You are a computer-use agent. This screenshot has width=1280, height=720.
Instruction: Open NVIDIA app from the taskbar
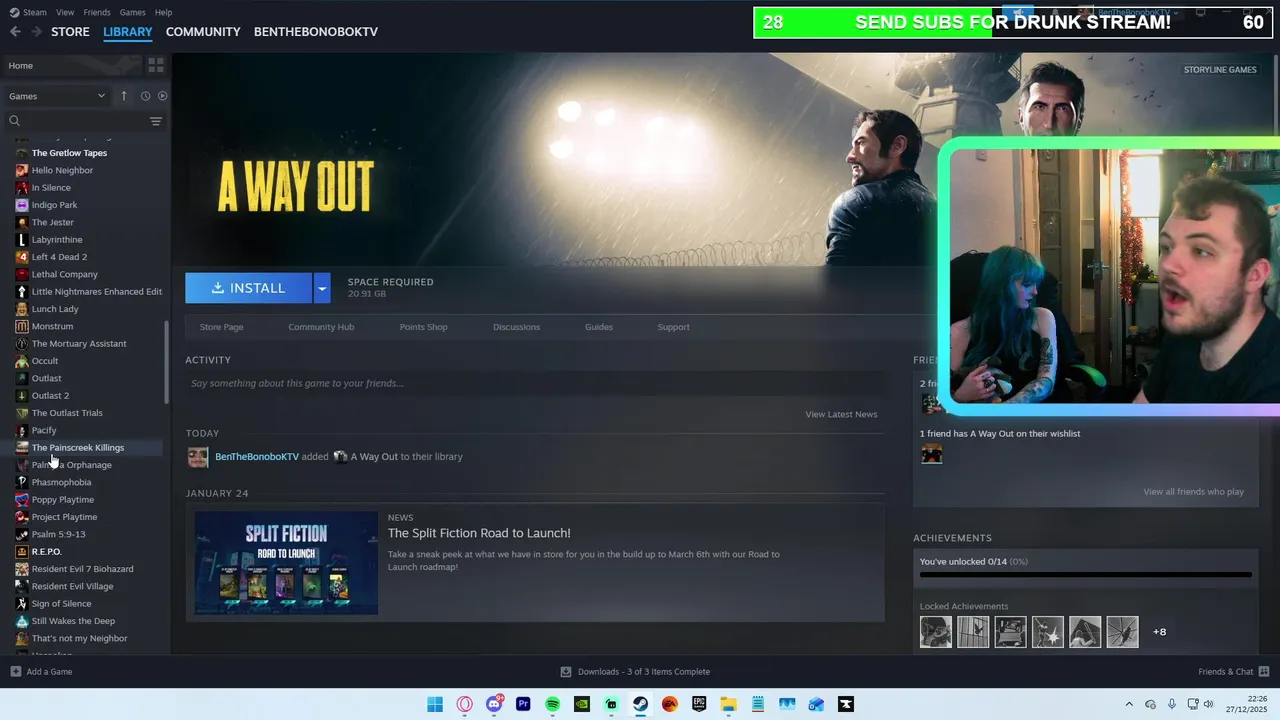(582, 704)
